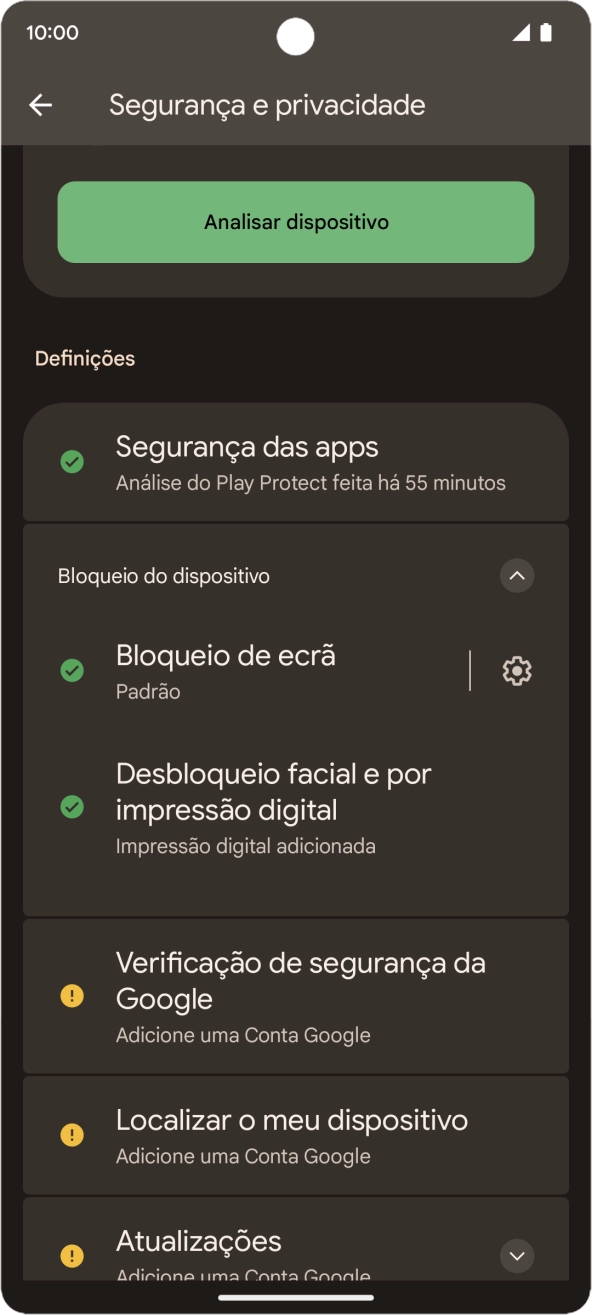This screenshot has width=592, height=1315.
Task: Tap the back arrow in the top bar
Action: 40,104
